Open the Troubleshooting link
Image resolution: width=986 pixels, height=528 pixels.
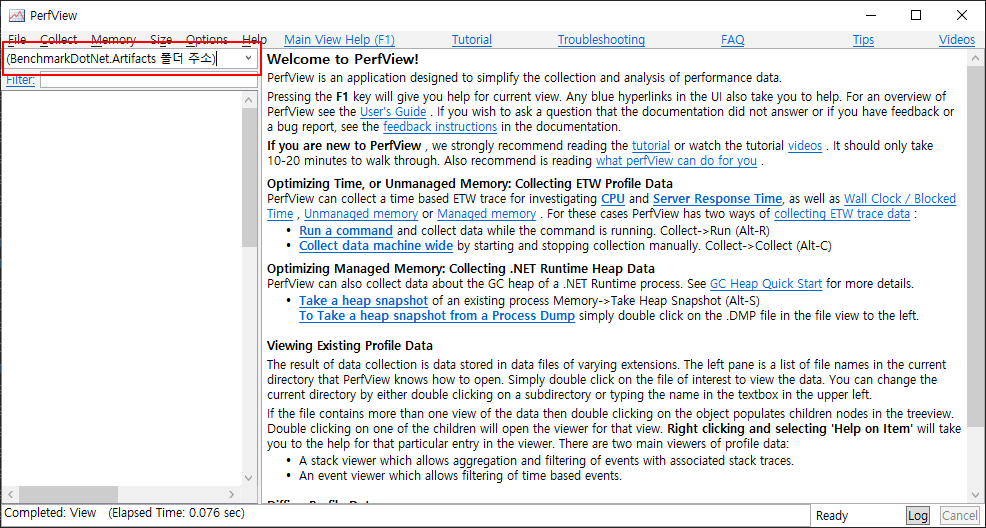[x=601, y=40]
